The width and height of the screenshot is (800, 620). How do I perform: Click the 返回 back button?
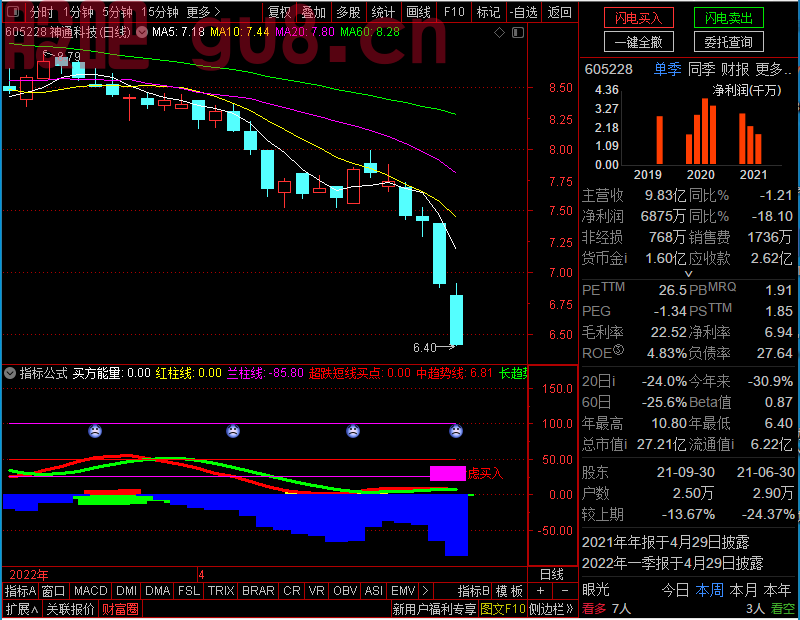click(559, 12)
